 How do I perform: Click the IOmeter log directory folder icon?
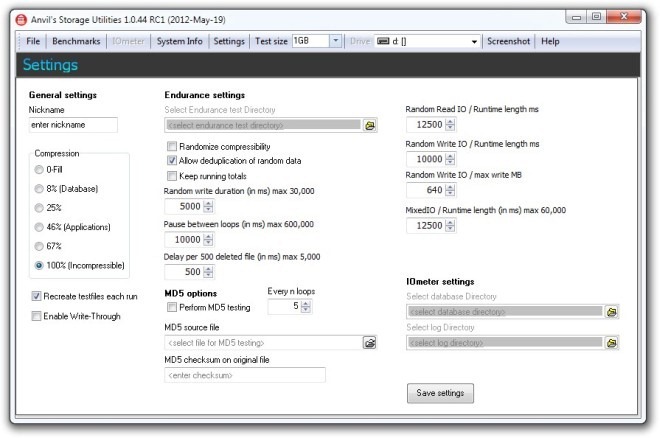coord(612,343)
